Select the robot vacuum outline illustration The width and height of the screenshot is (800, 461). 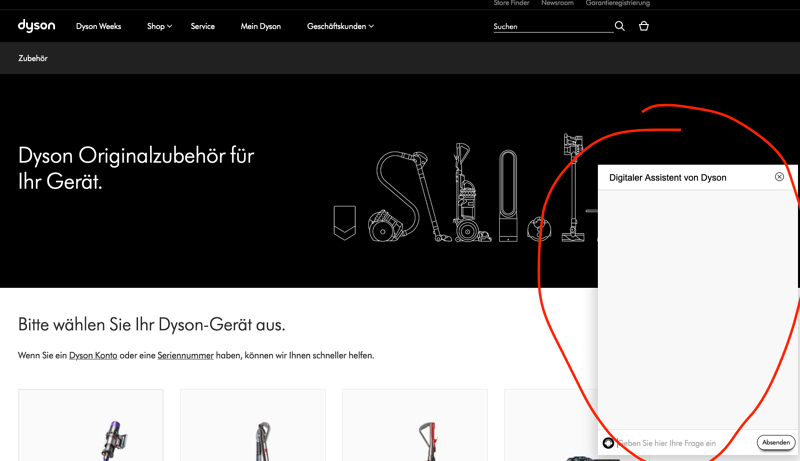(539, 228)
